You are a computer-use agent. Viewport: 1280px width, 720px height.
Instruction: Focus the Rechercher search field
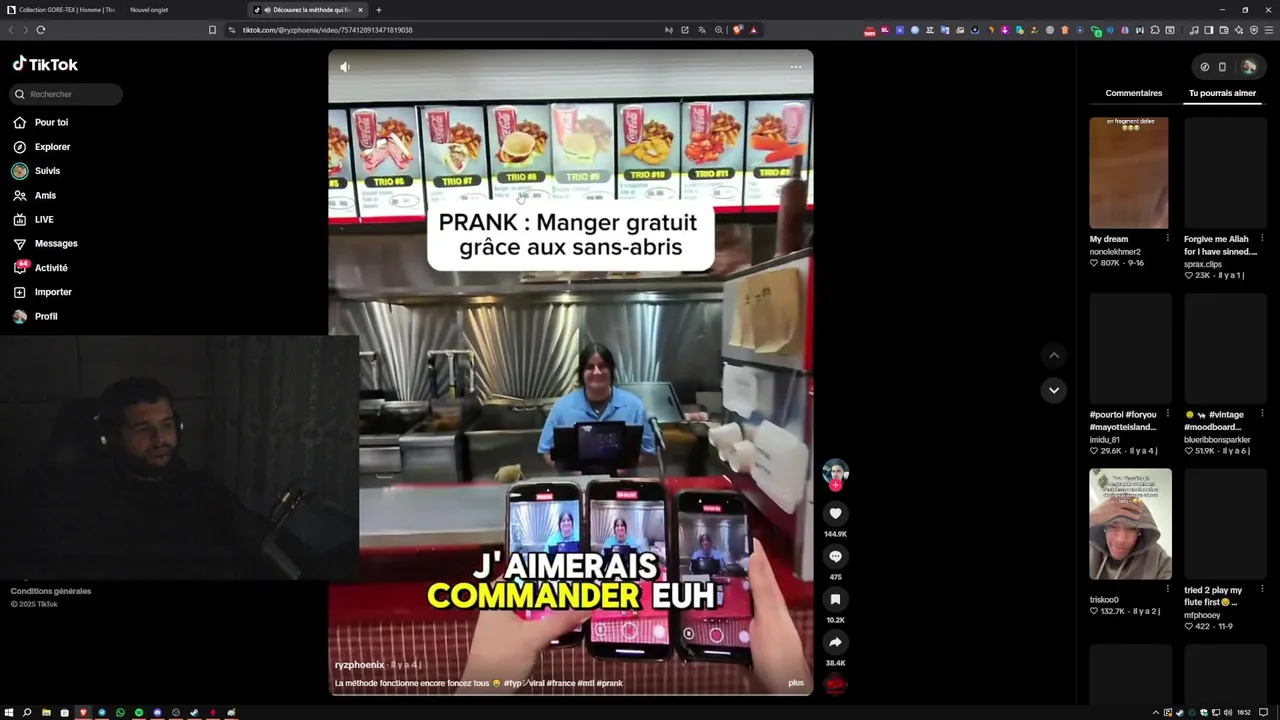click(66, 94)
